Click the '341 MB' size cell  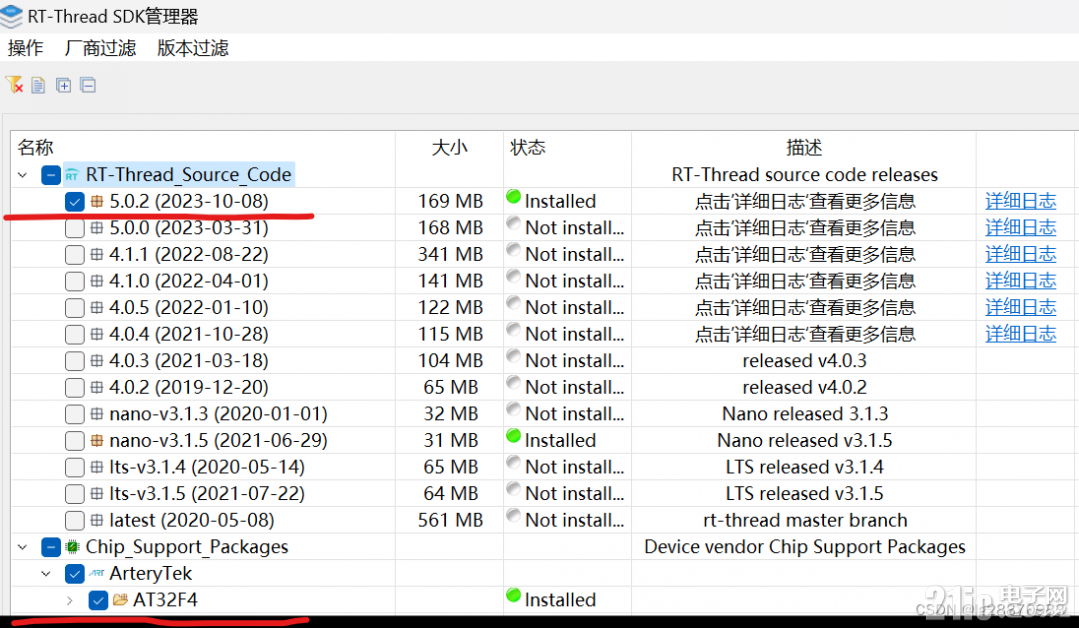tap(450, 255)
